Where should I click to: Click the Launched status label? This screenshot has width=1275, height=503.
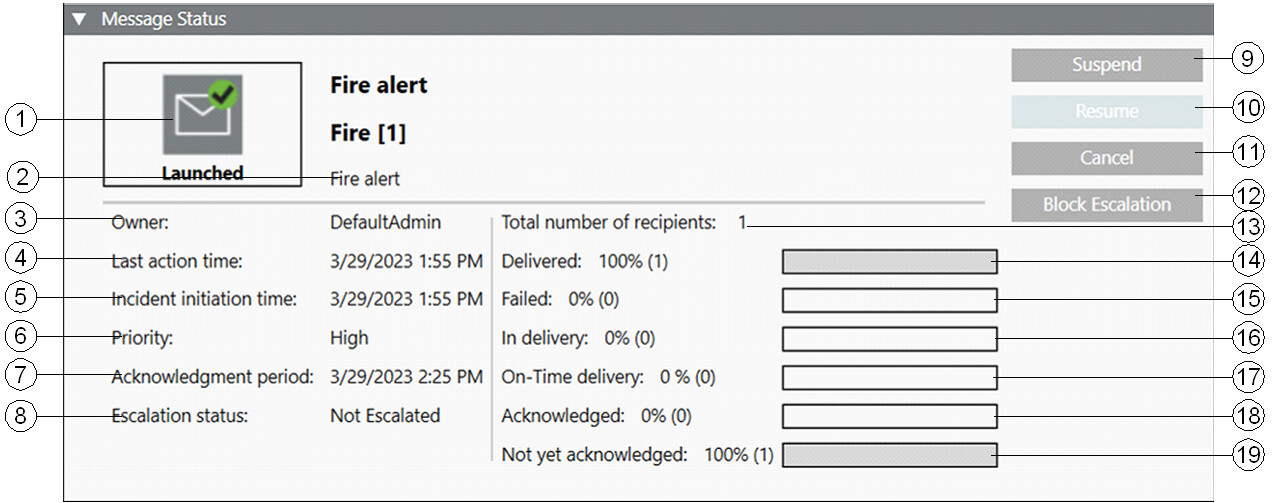tap(202, 173)
